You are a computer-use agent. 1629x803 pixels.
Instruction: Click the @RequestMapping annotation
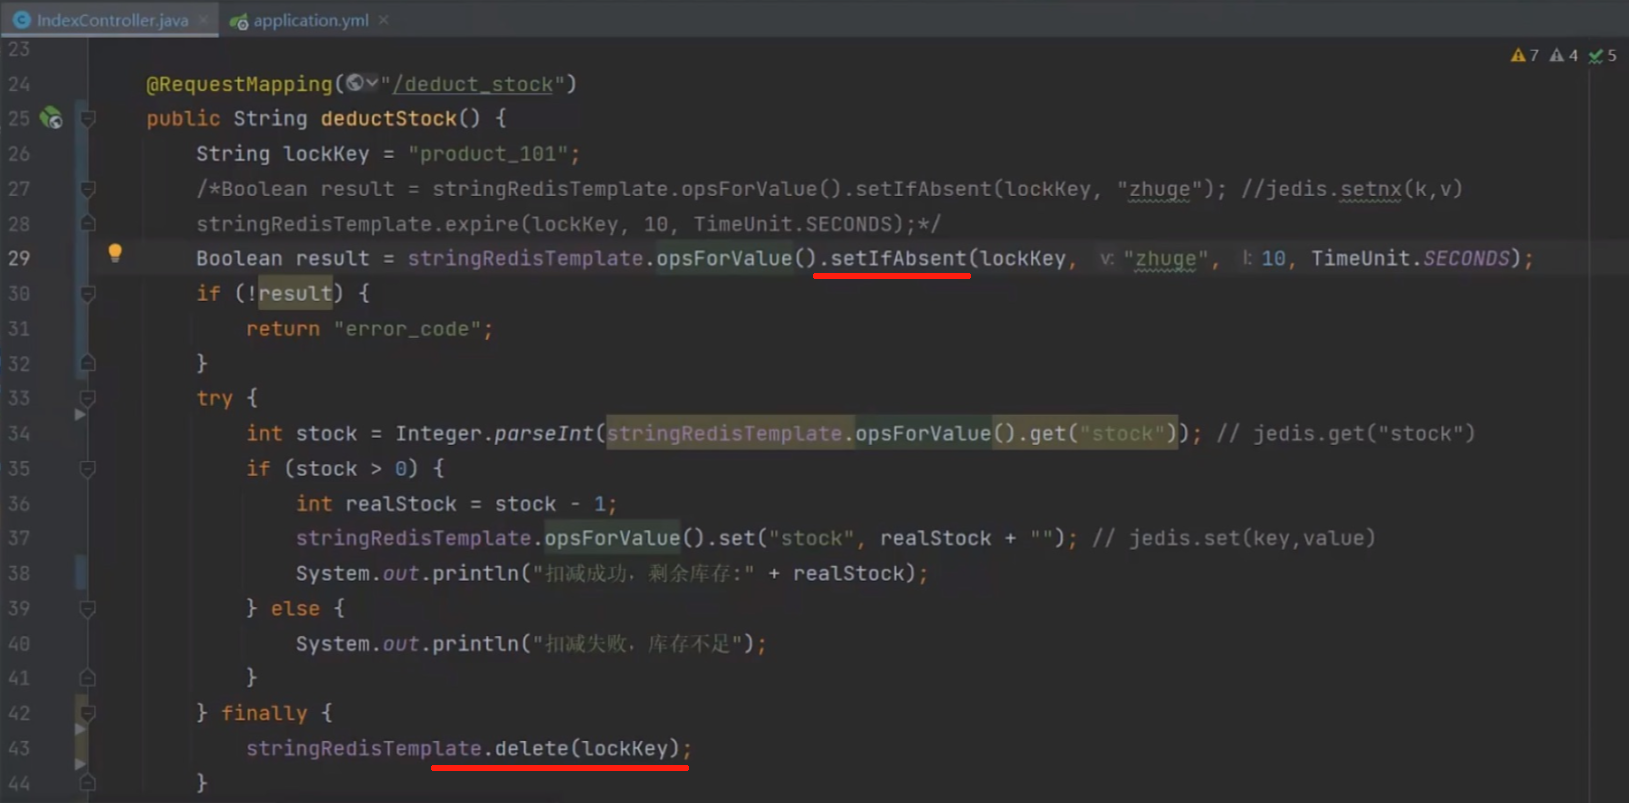point(239,85)
